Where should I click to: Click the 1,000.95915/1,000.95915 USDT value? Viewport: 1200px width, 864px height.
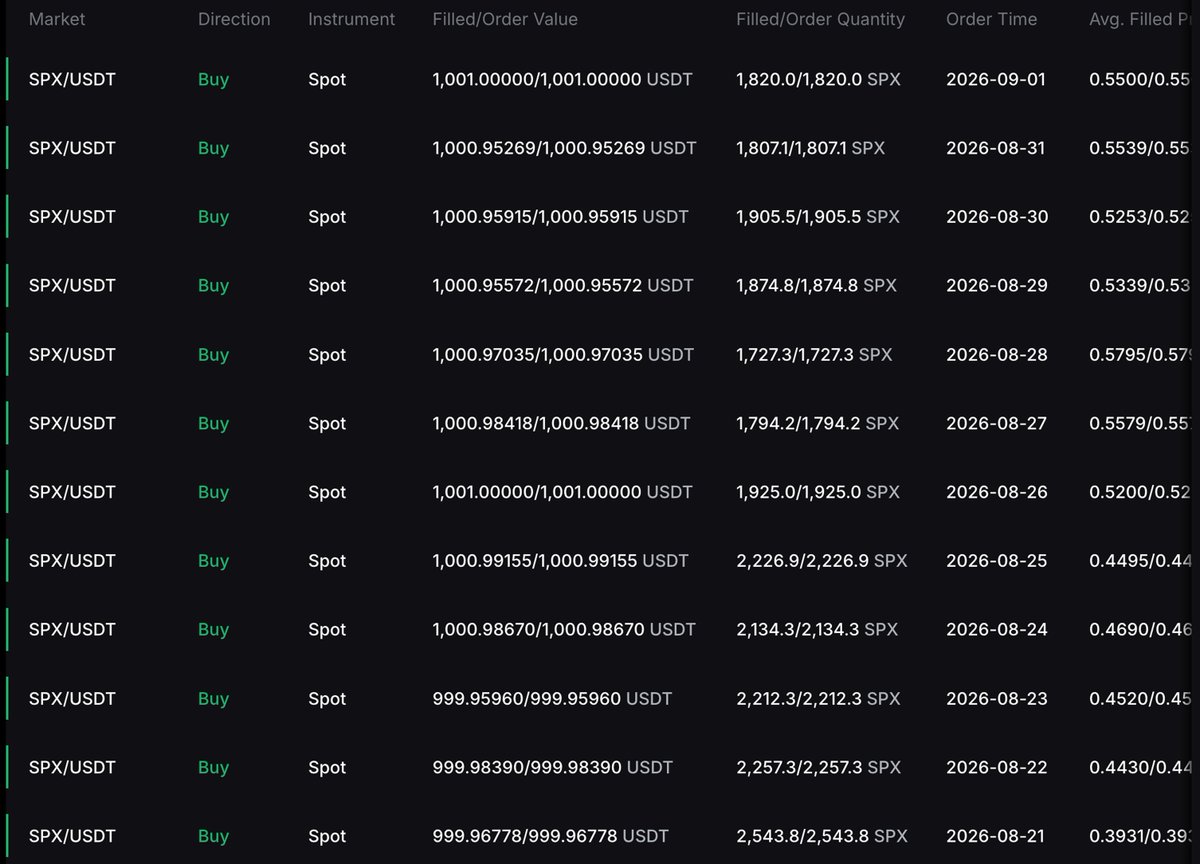(560, 217)
